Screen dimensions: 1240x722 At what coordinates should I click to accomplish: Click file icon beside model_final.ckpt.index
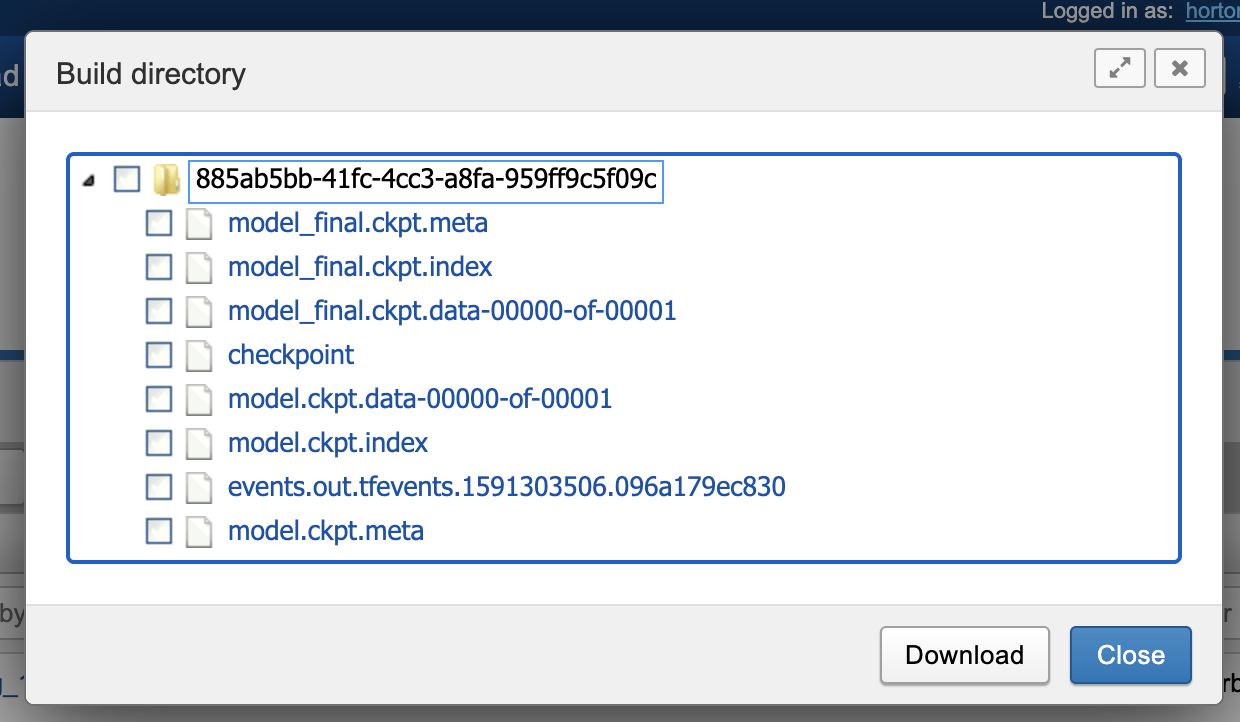(x=200, y=267)
